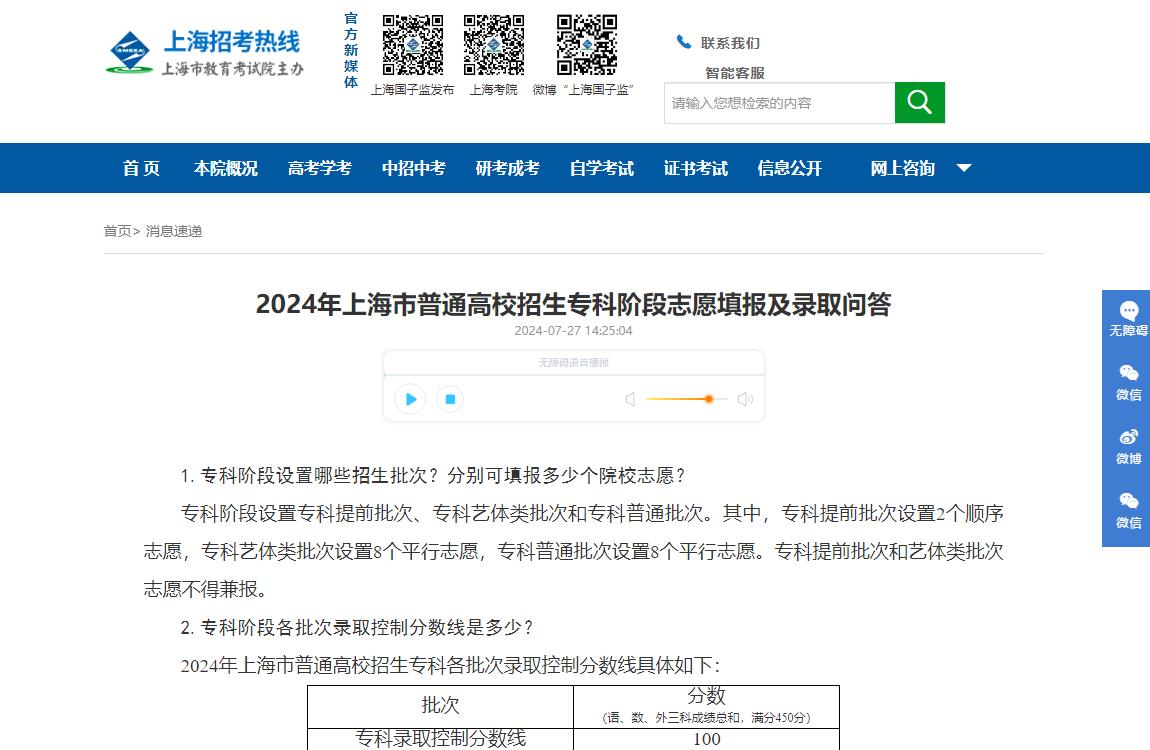Click the 上海考院 QR code
The height and width of the screenshot is (750, 1150).
[492, 45]
